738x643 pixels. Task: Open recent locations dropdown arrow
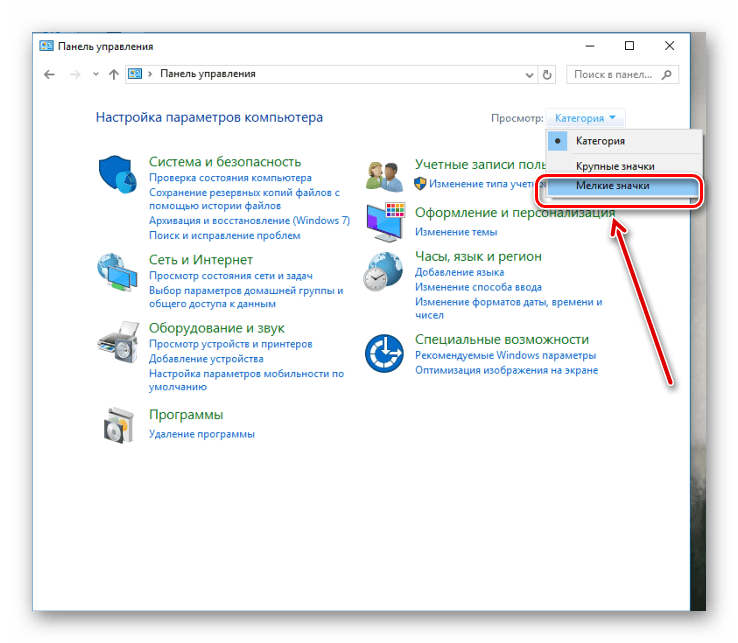96,74
